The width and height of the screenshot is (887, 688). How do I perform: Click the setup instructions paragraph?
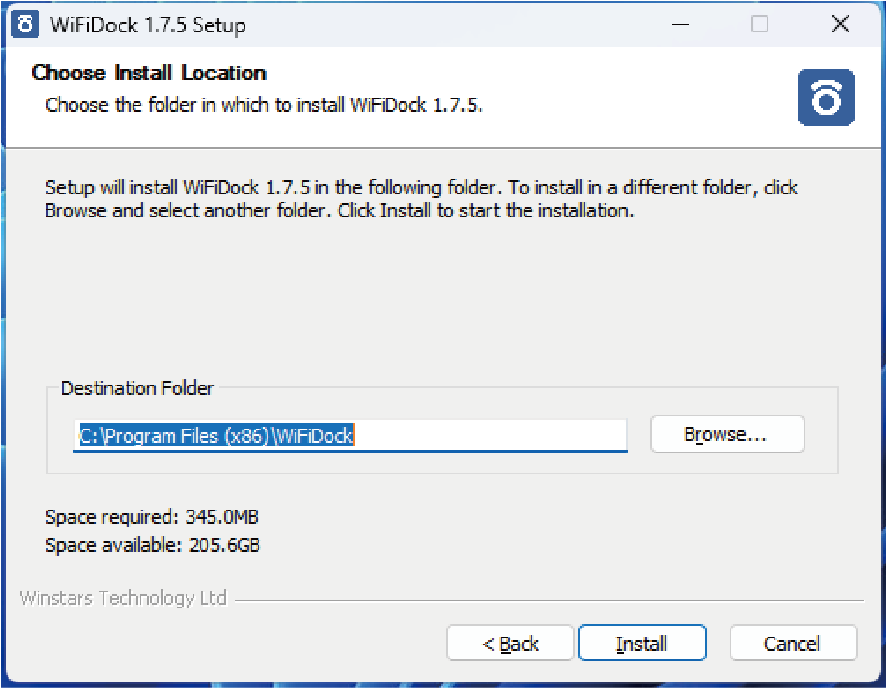pos(420,199)
